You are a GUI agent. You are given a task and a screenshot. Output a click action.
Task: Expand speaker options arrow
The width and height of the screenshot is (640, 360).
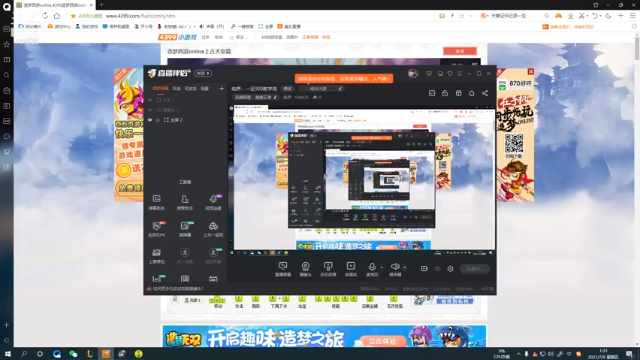pyautogui.click(x=404, y=268)
